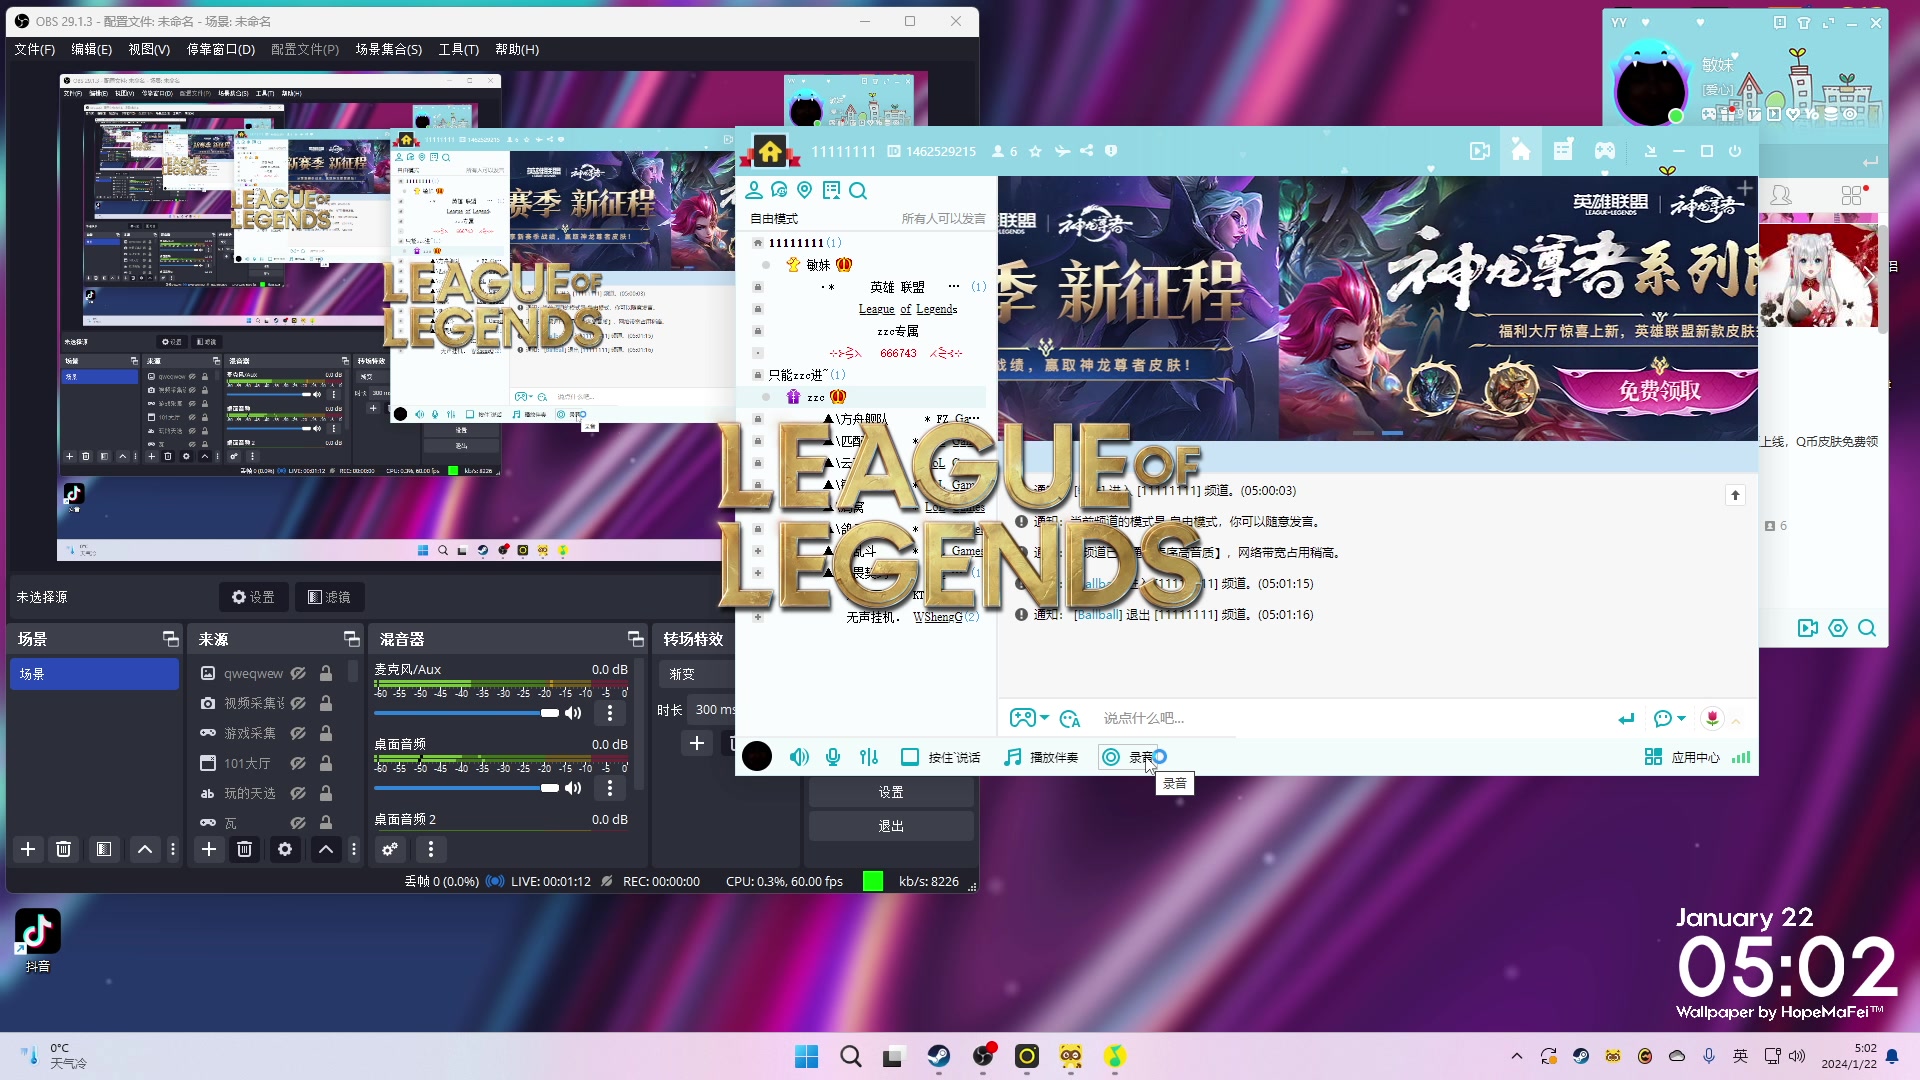Open 麦克风/Aux three-dot options menu
This screenshot has height=1080, width=1920.
coord(610,713)
